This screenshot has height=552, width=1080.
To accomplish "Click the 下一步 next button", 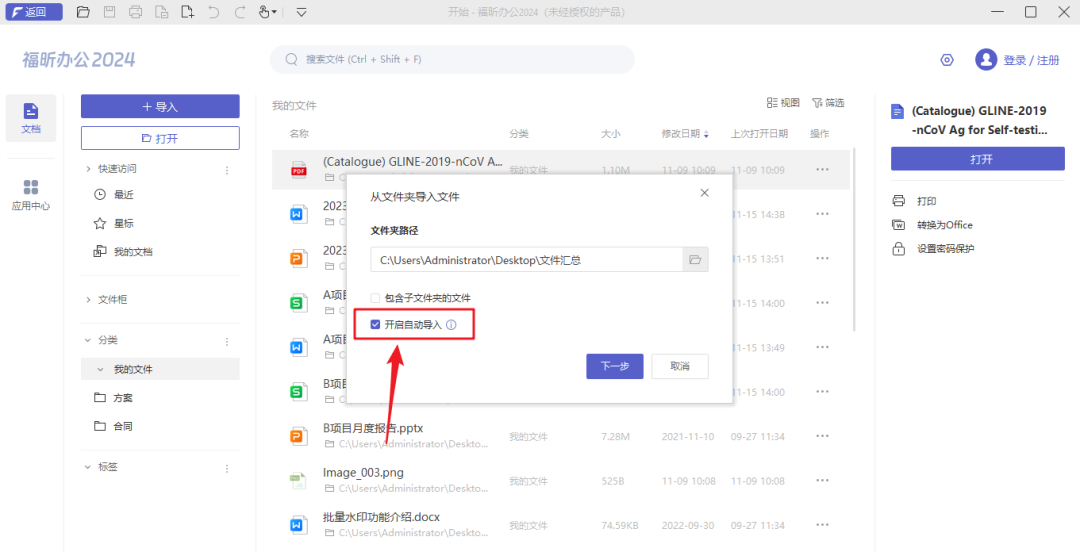I will [614, 367].
